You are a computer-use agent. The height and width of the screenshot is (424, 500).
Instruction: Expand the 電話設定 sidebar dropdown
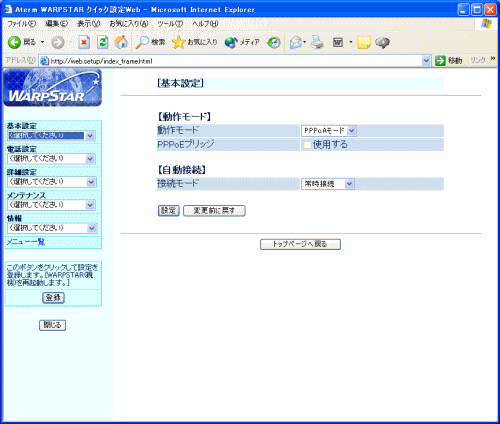click(51, 159)
